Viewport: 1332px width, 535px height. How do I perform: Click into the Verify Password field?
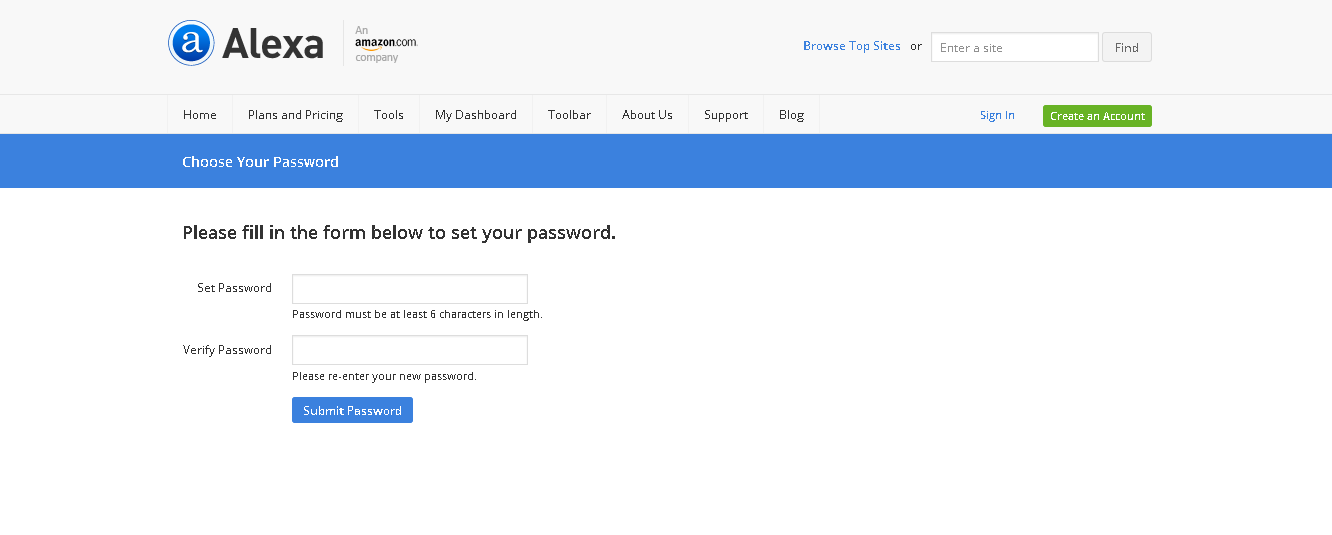409,350
